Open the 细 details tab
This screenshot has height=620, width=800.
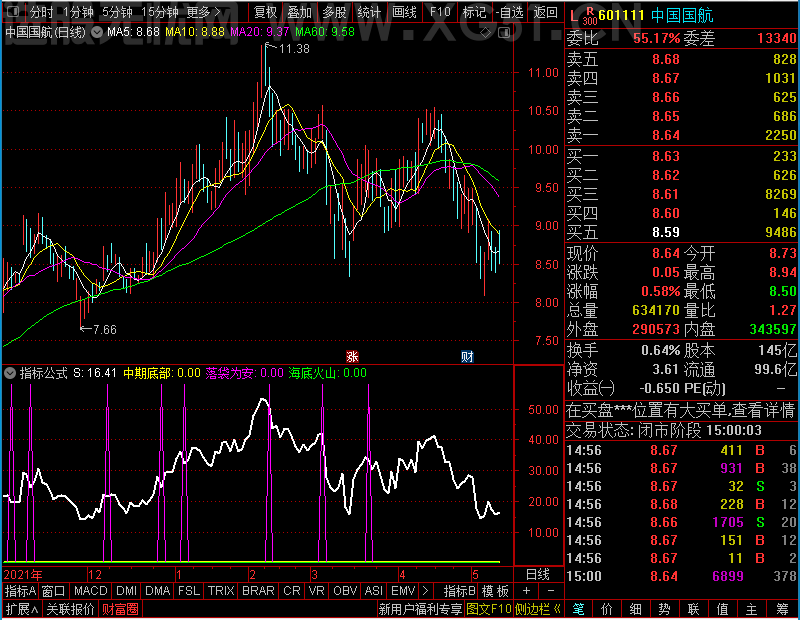[x=635, y=609]
